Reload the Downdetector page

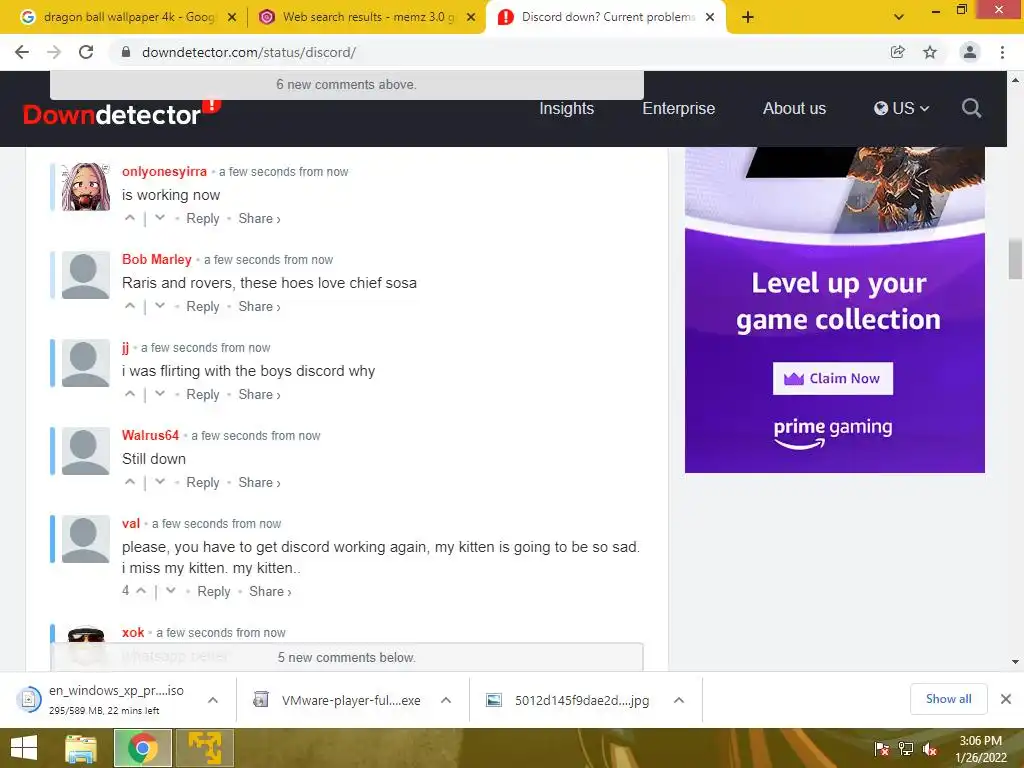click(86, 52)
